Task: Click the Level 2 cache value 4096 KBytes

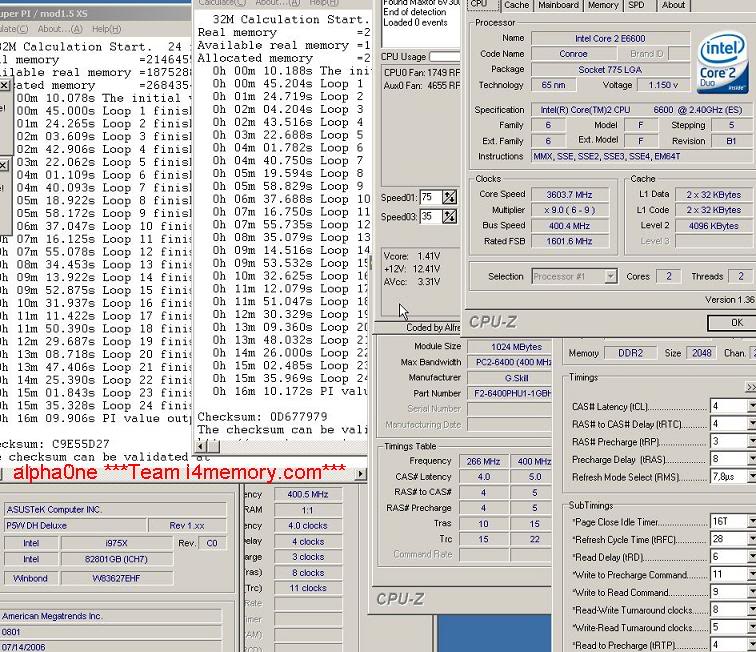Action: (715, 226)
